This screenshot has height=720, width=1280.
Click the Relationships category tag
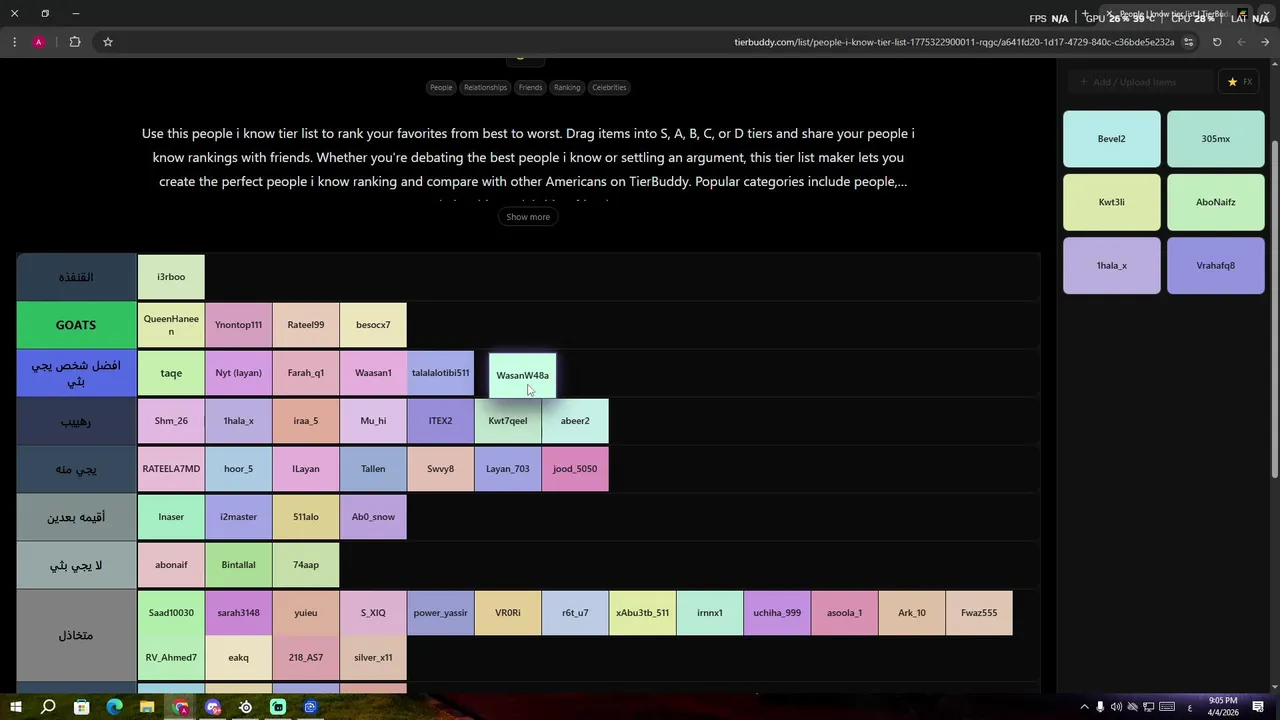pos(485,87)
